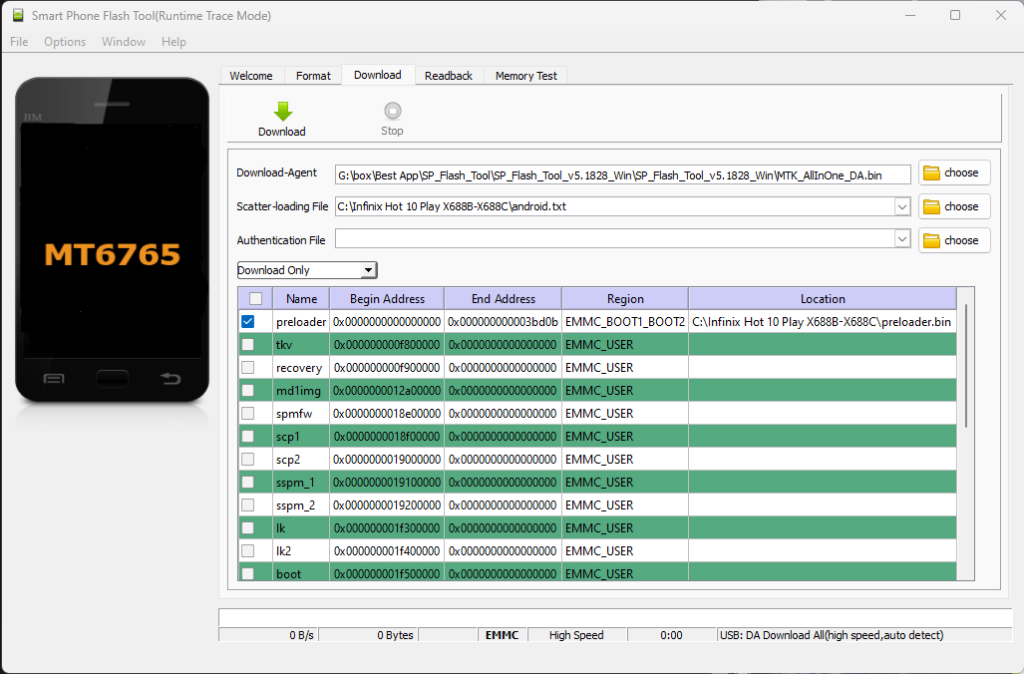This screenshot has width=1024, height=674.
Task: Check the select-all checkbox in table header
Action: (255, 298)
